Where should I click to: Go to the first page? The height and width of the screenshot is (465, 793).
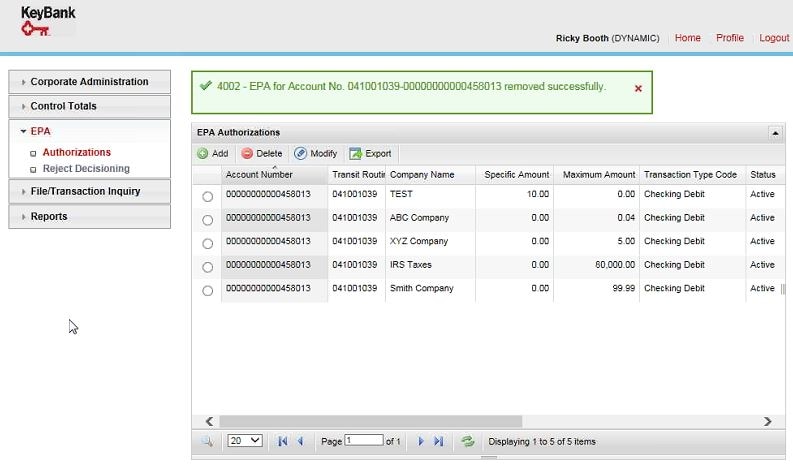pos(283,441)
